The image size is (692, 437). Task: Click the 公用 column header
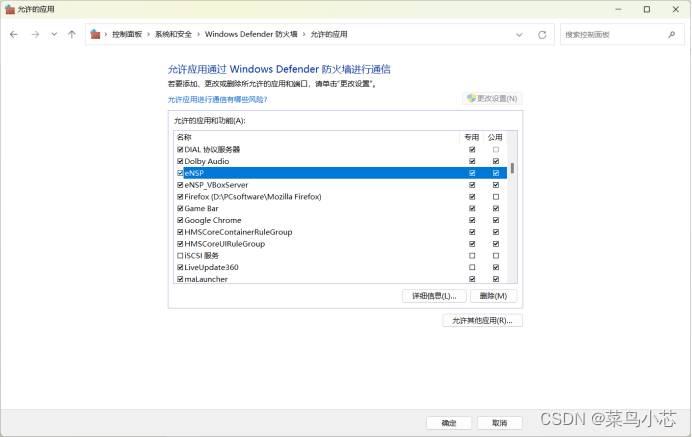[495, 137]
